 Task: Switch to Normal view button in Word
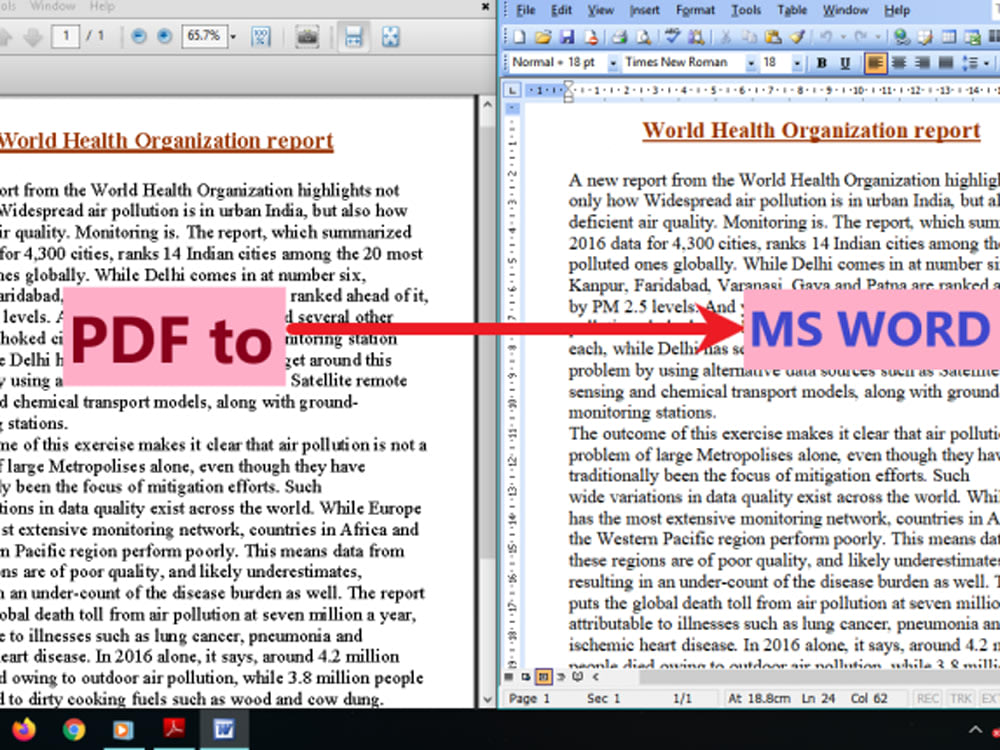509,677
